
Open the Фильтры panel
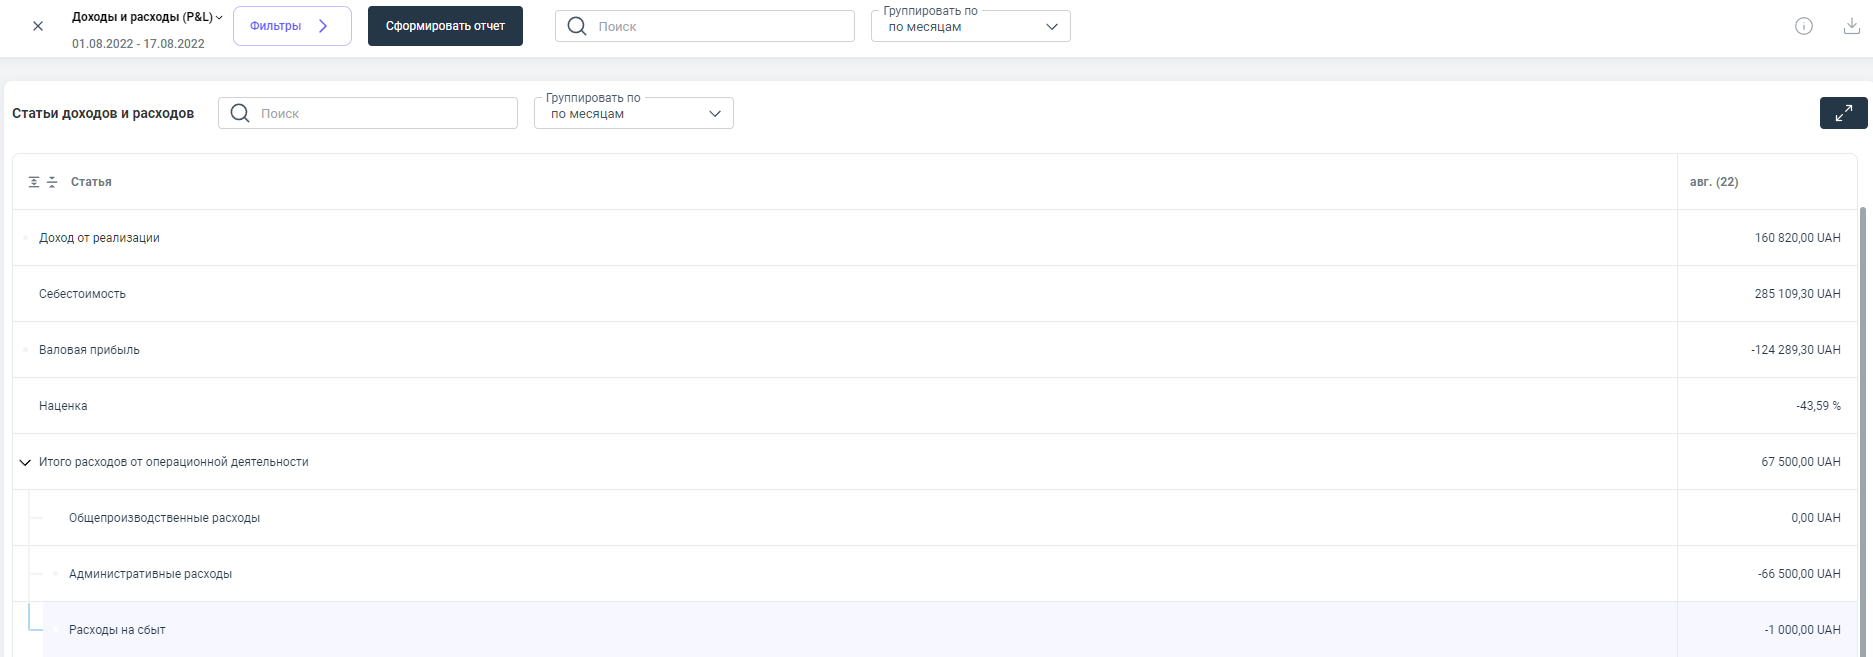[x=292, y=26]
